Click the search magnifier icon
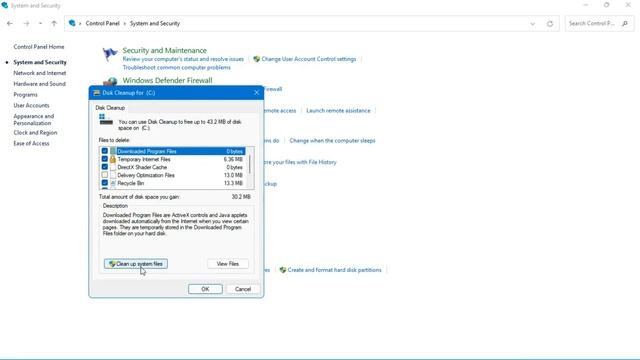 (x=624, y=24)
